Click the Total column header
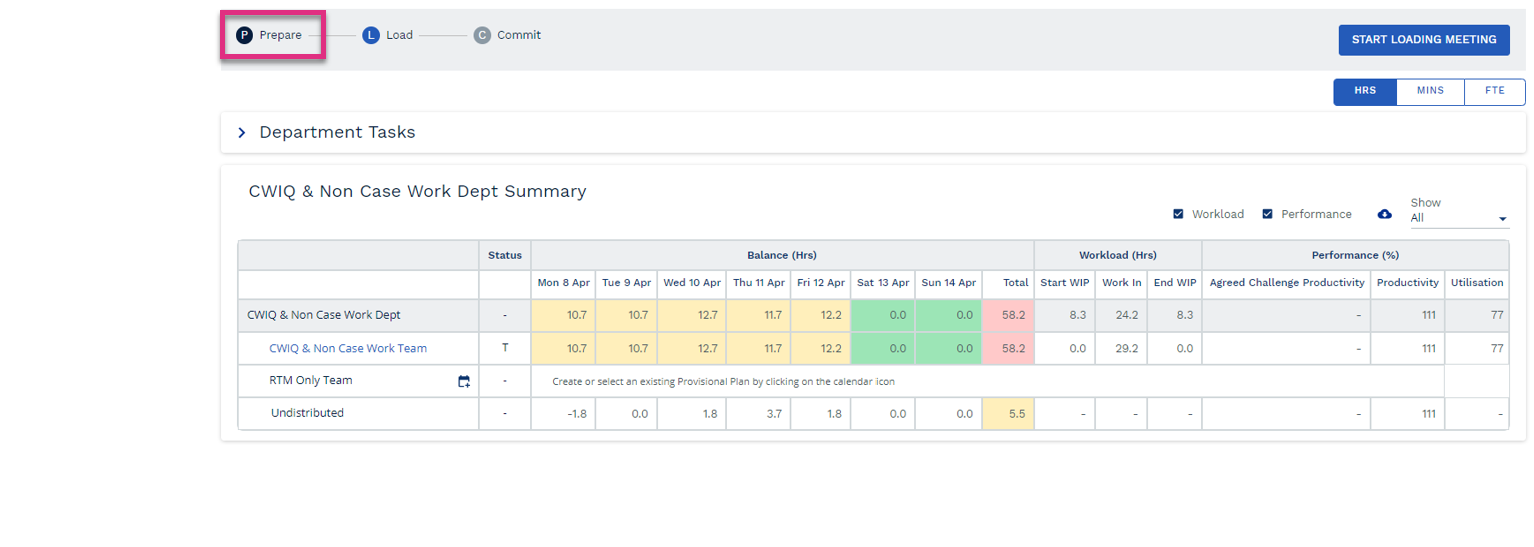 (1008, 283)
